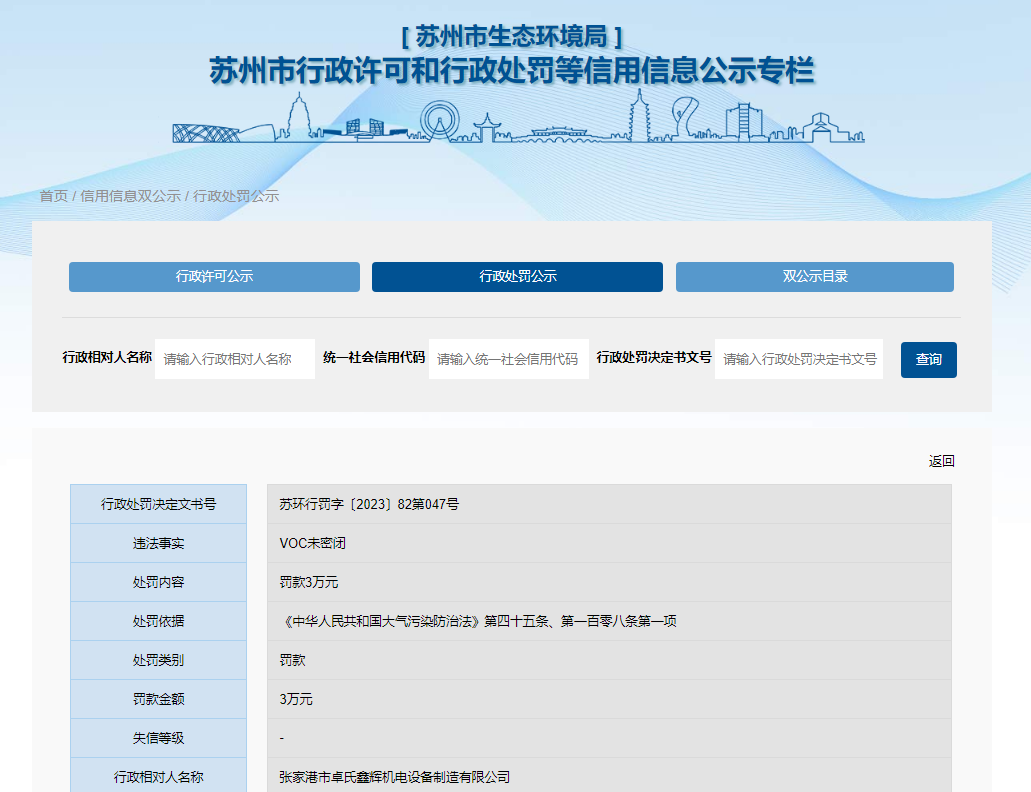Focus the 行政相对人名称 input field

[235, 359]
